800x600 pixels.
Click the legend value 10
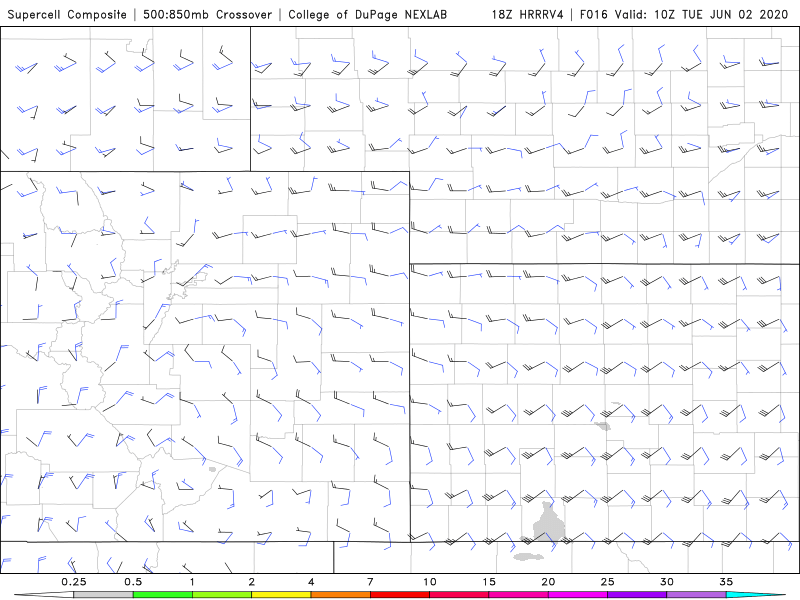pos(430,582)
